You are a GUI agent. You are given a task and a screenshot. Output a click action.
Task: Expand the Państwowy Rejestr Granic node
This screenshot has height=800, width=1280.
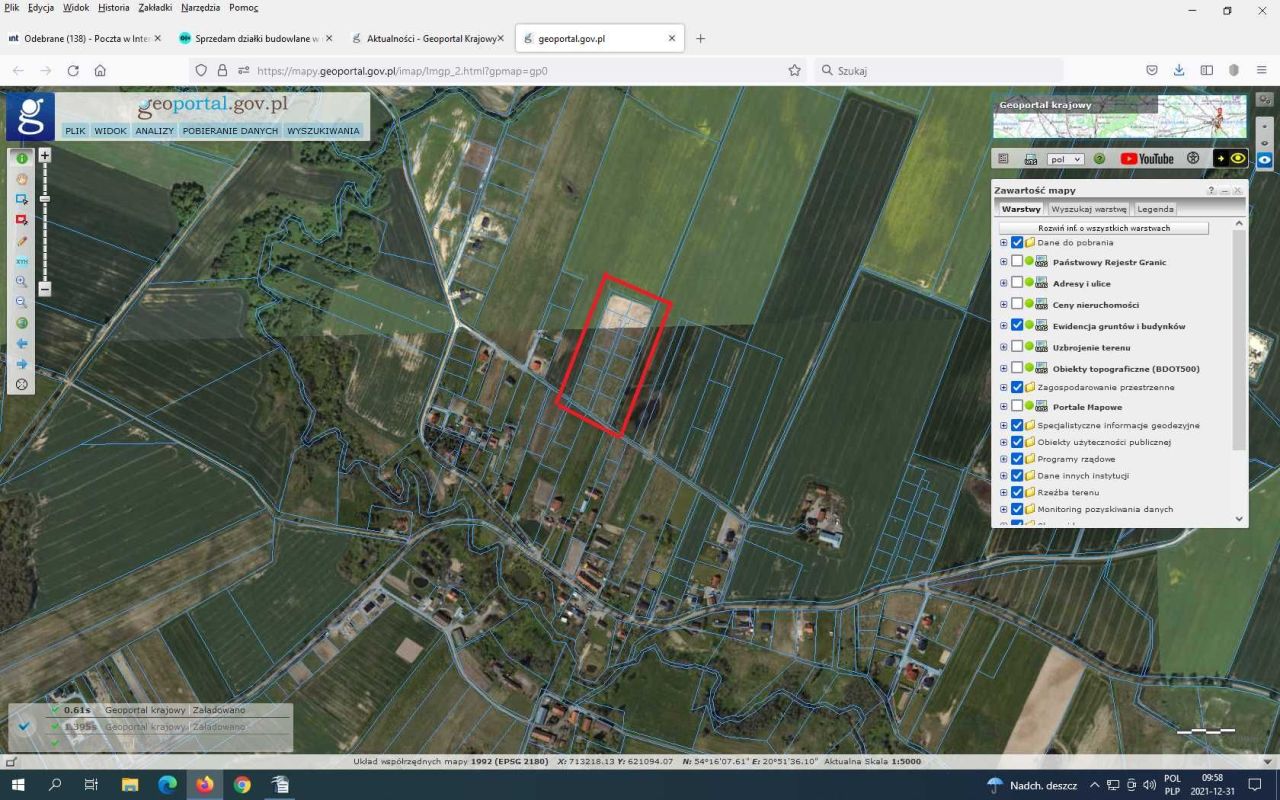[x=1003, y=262]
